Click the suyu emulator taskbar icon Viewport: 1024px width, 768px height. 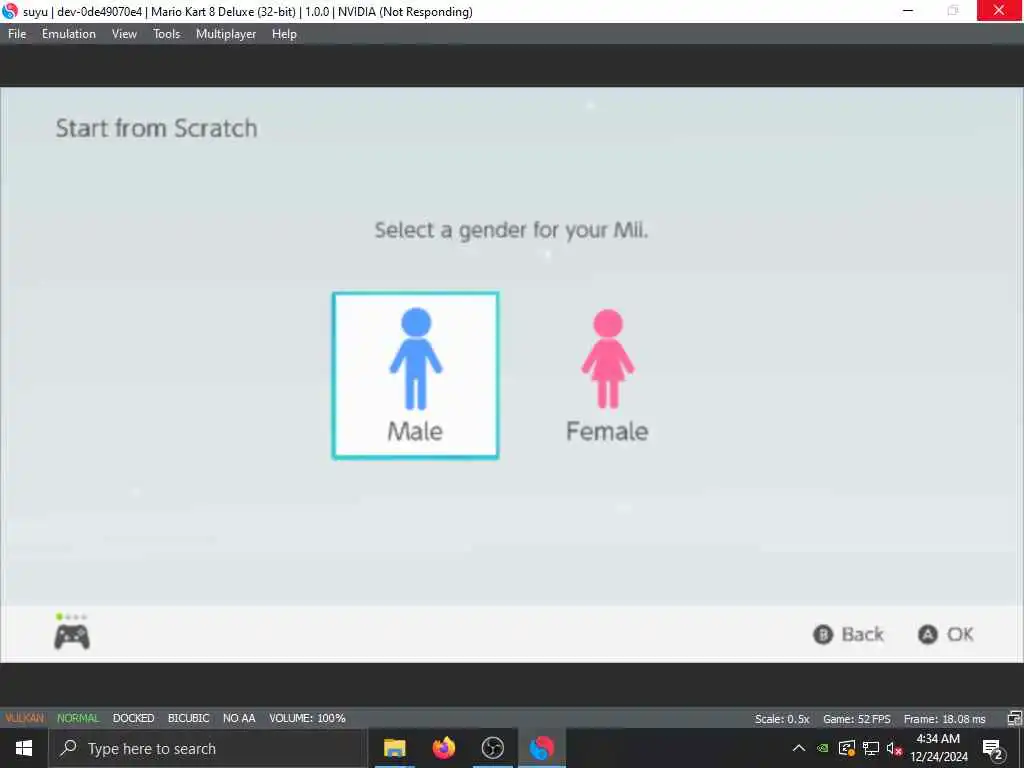point(541,748)
